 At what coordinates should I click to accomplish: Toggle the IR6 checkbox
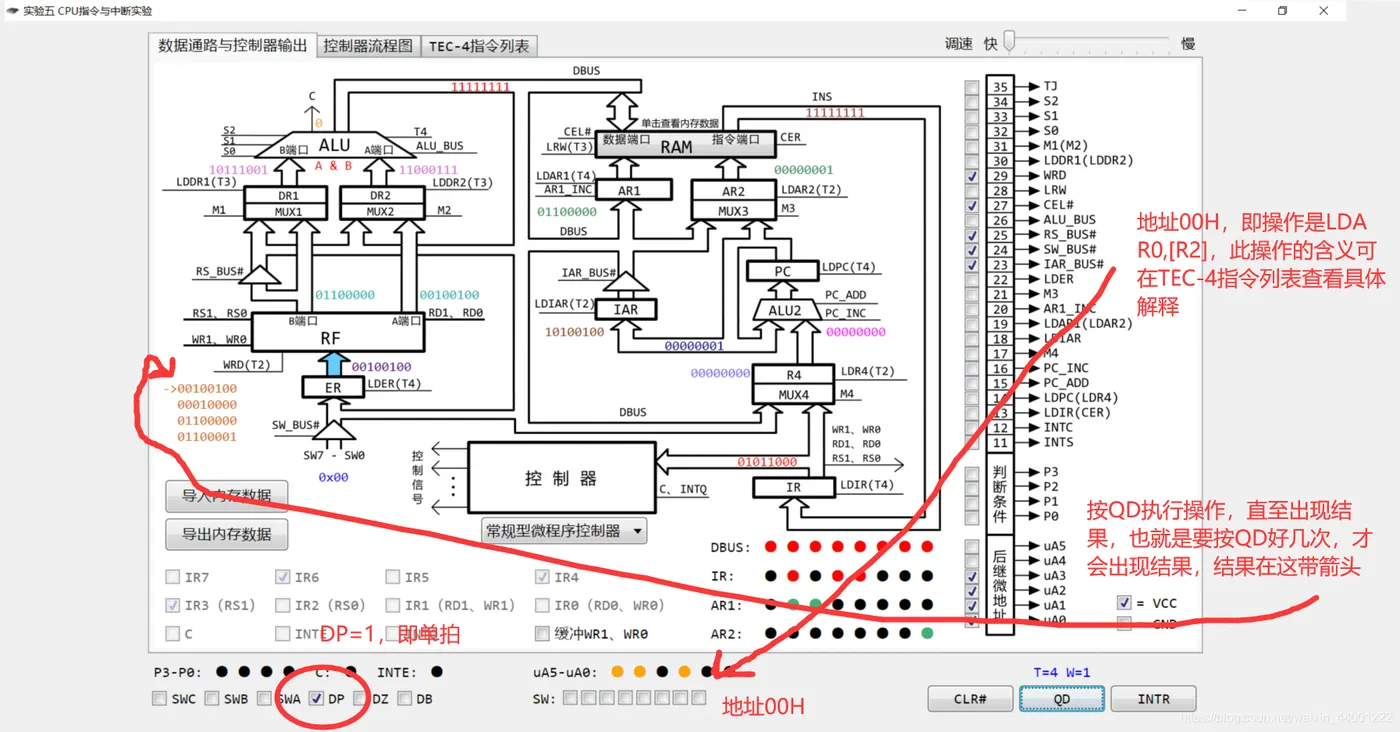click(283, 577)
